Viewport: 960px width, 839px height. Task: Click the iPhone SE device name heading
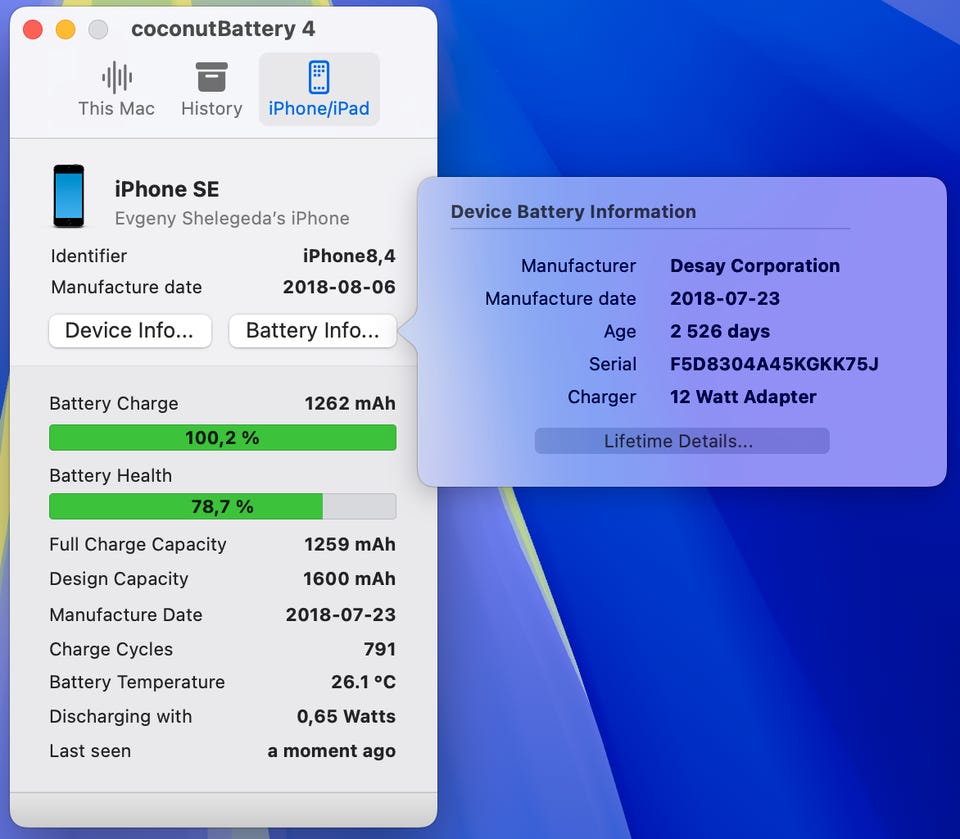[167, 189]
